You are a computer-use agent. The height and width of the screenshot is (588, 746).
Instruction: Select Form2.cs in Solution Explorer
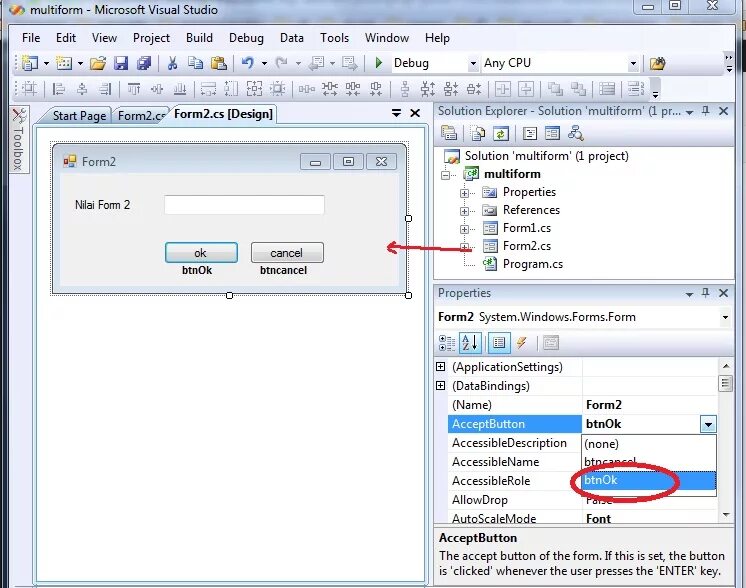tap(527, 245)
